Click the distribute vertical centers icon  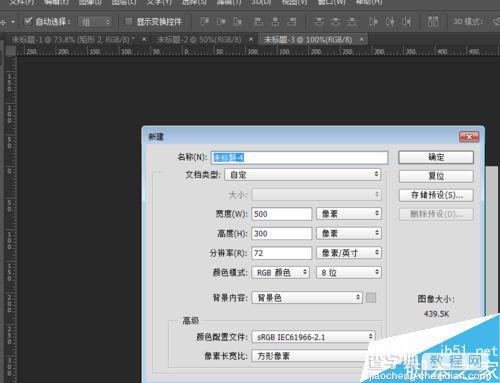click(x=335, y=22)
